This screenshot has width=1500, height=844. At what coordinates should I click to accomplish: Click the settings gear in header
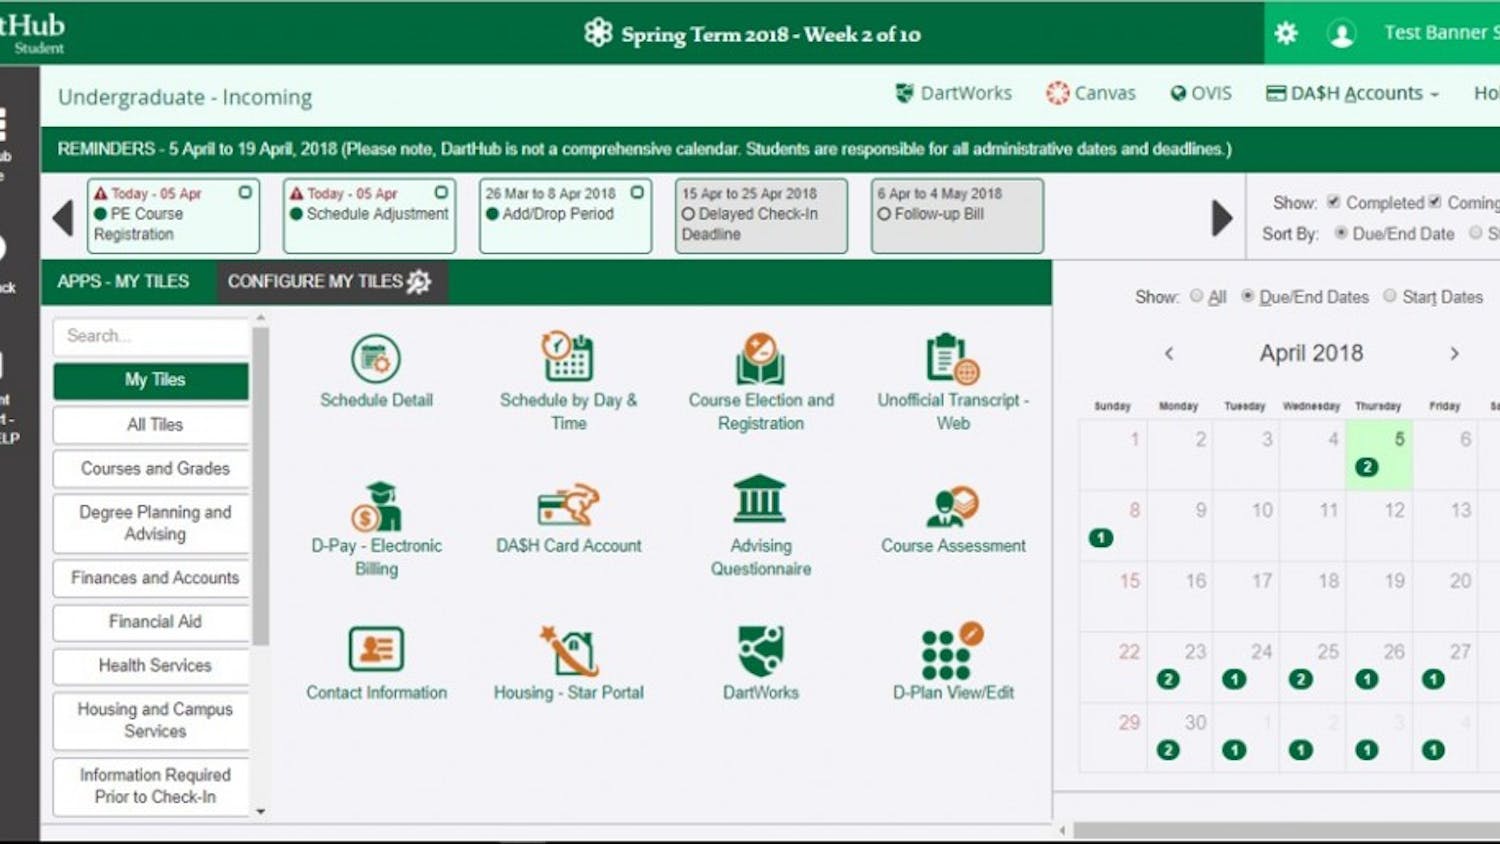coord(1286,33)
